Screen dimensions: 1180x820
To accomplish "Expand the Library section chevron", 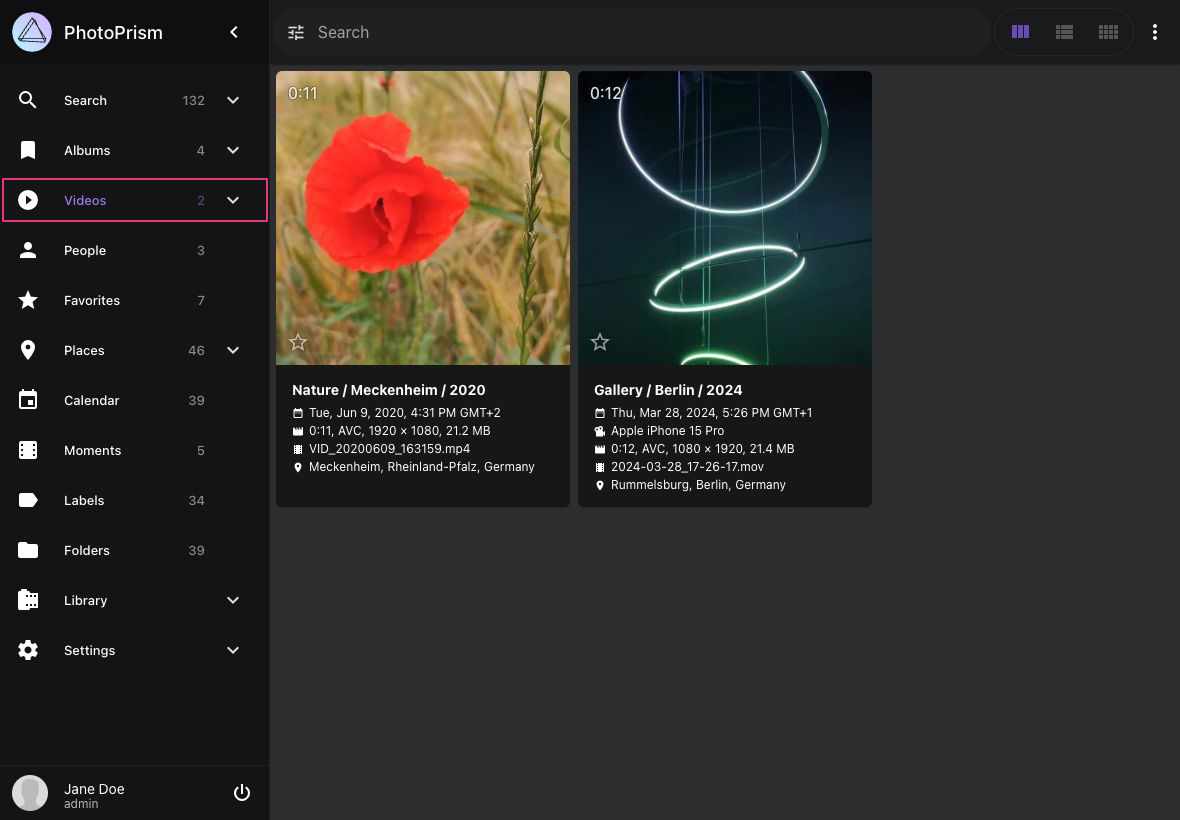I will [233, 600].
